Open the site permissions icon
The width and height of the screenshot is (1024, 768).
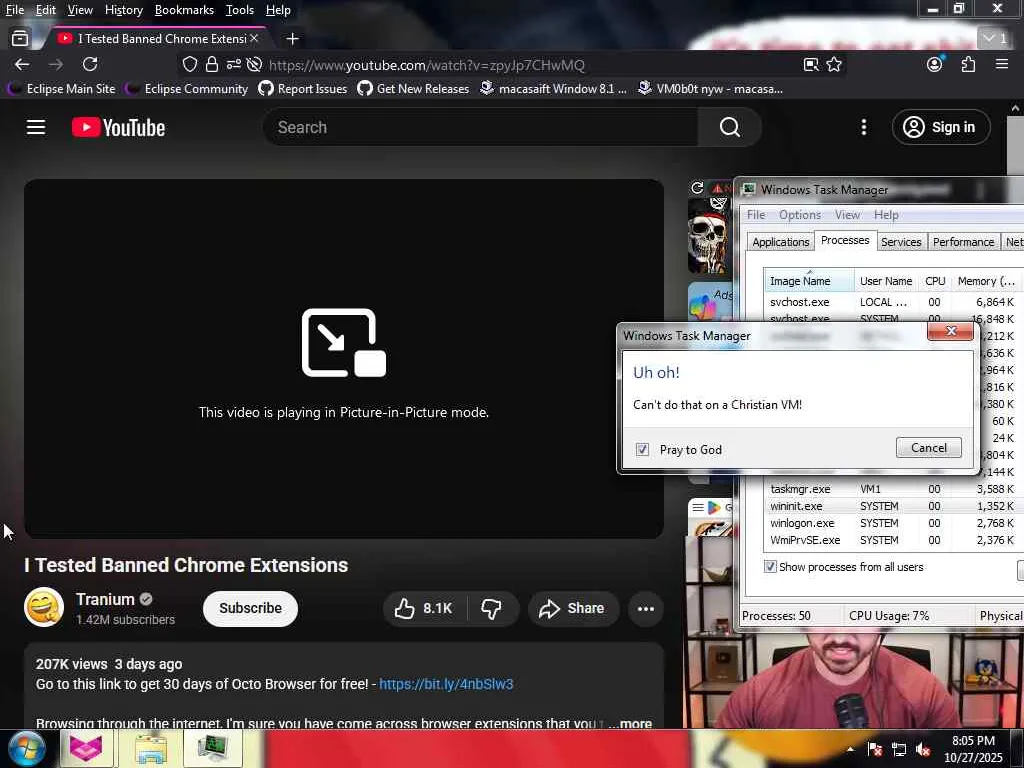coord(234,64)
